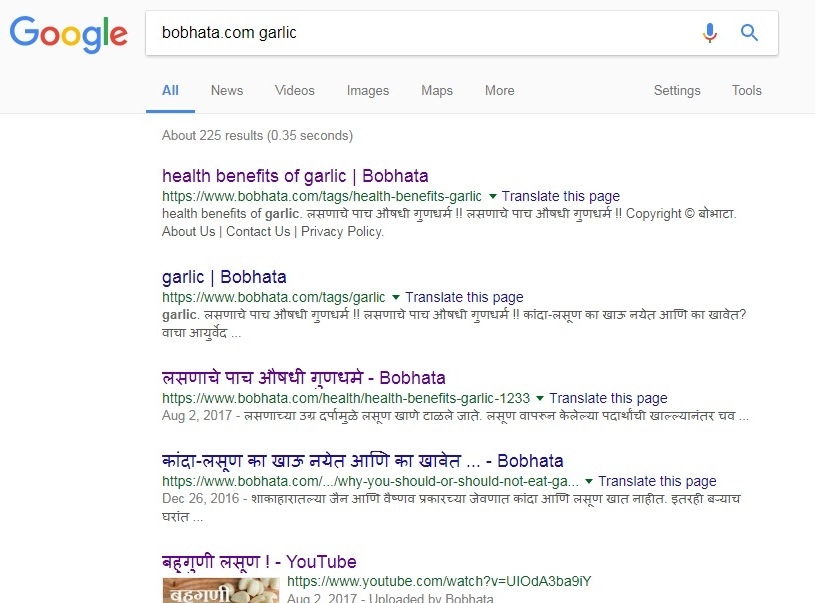This screenshot has height=603, width=815.
Task: Click the 'About 225 results' count text
Action: tap(257, 135)
